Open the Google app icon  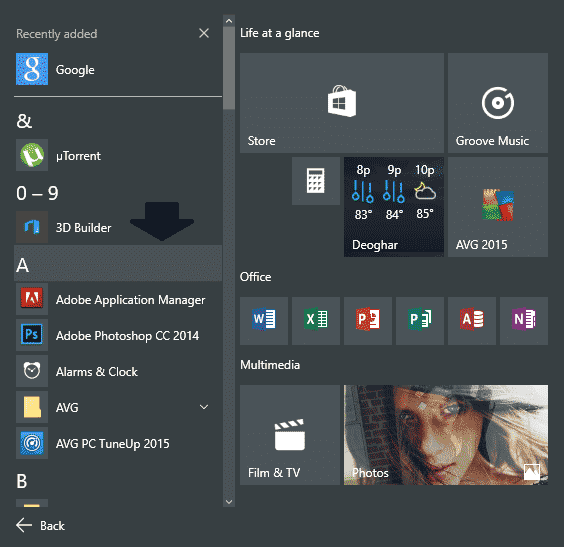coord(32,69)
